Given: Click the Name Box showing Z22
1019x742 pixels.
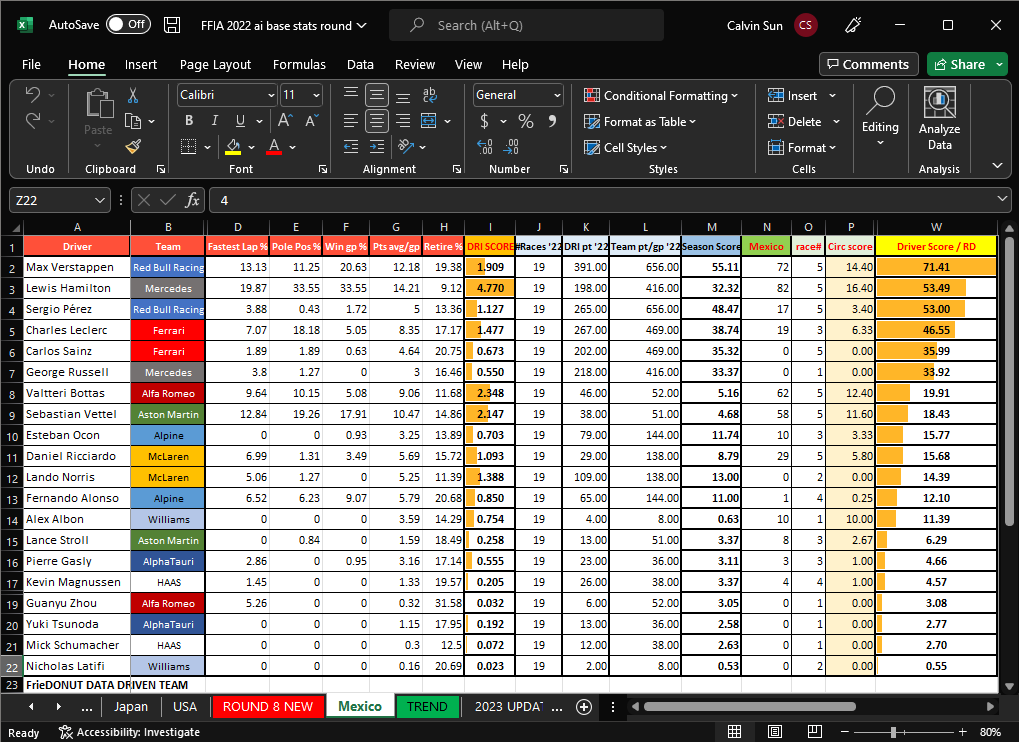Looking at the screenshot, I should click(59, 200).
